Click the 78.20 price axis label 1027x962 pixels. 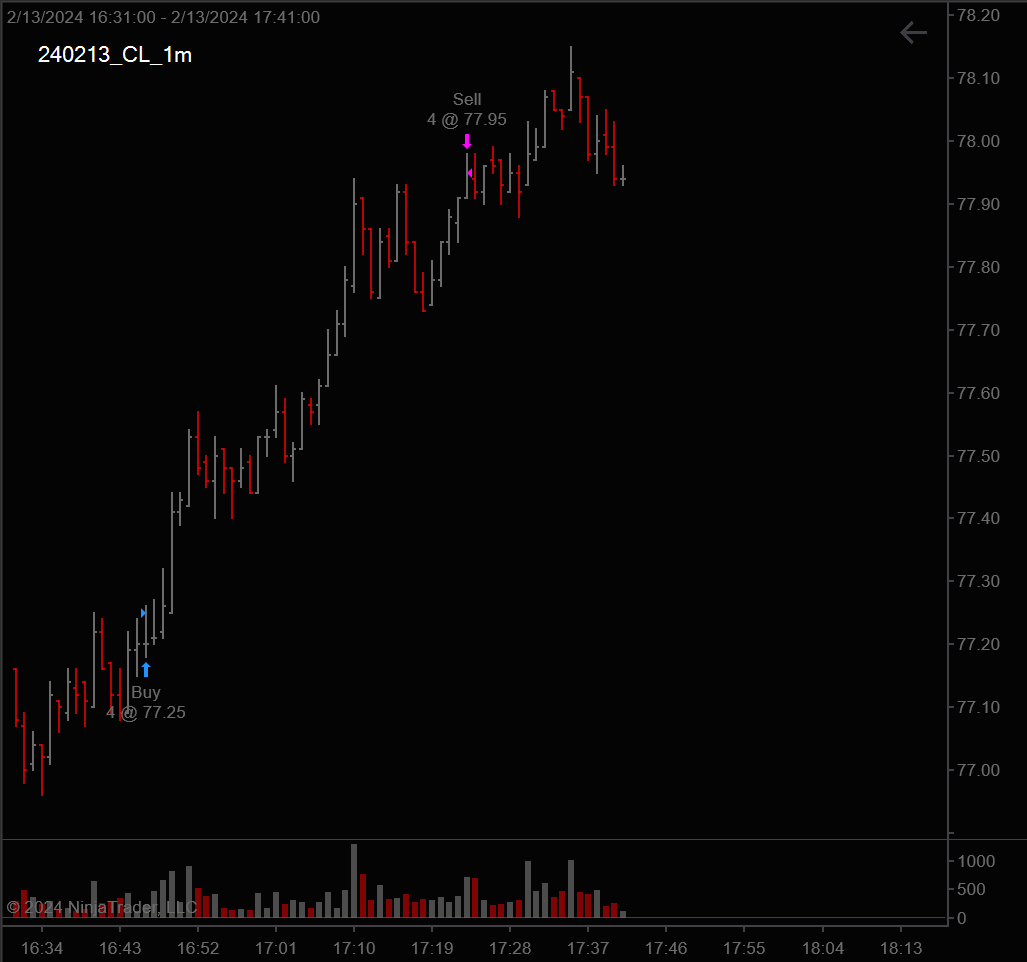point(979,15)
